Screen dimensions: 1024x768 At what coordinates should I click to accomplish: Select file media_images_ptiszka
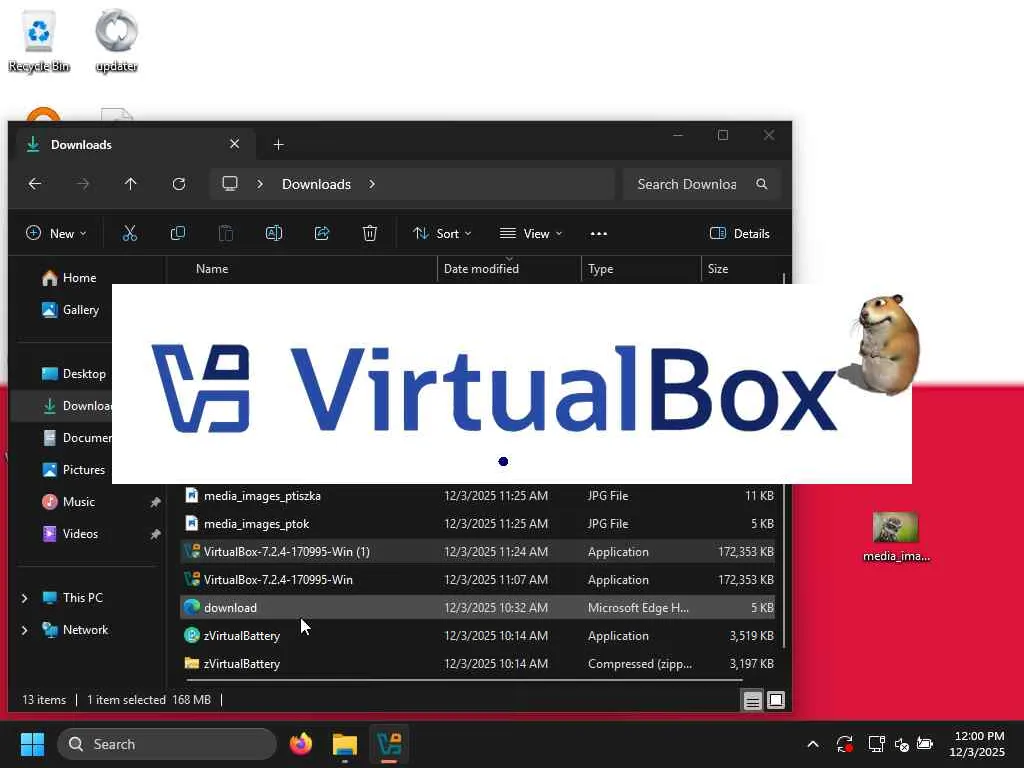point(477,496)
